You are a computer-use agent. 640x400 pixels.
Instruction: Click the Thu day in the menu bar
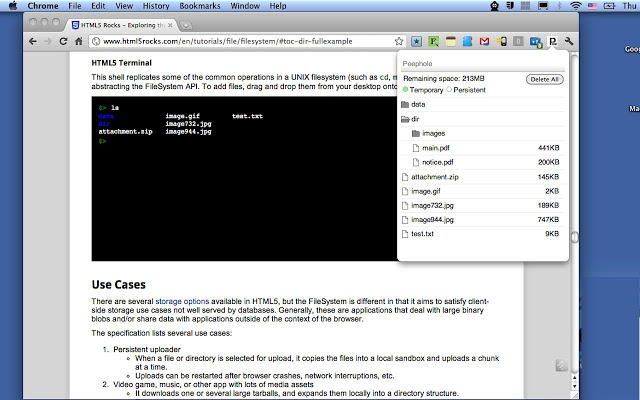[629, 6]
